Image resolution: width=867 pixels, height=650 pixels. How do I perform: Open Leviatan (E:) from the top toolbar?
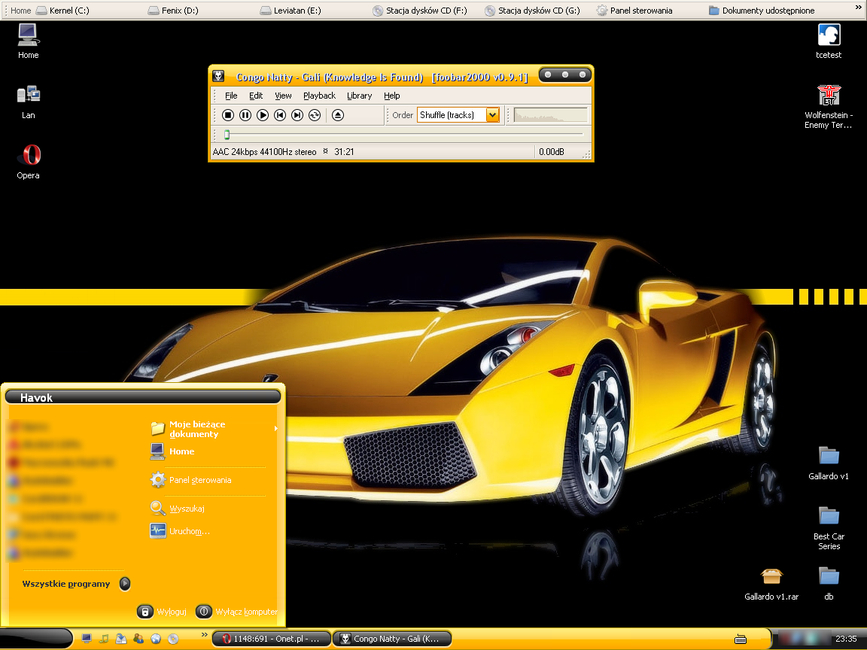tap(289, 11)
